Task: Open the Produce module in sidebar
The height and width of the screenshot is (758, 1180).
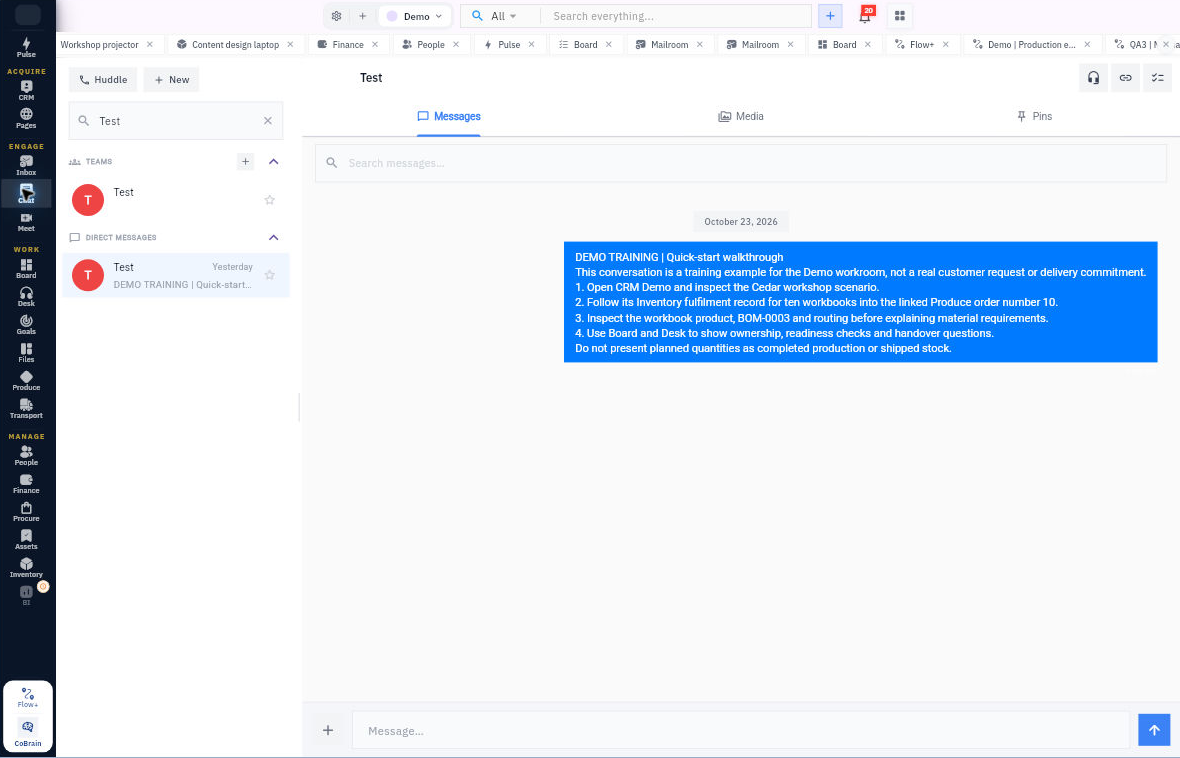Action: click(x=26, y=380)
